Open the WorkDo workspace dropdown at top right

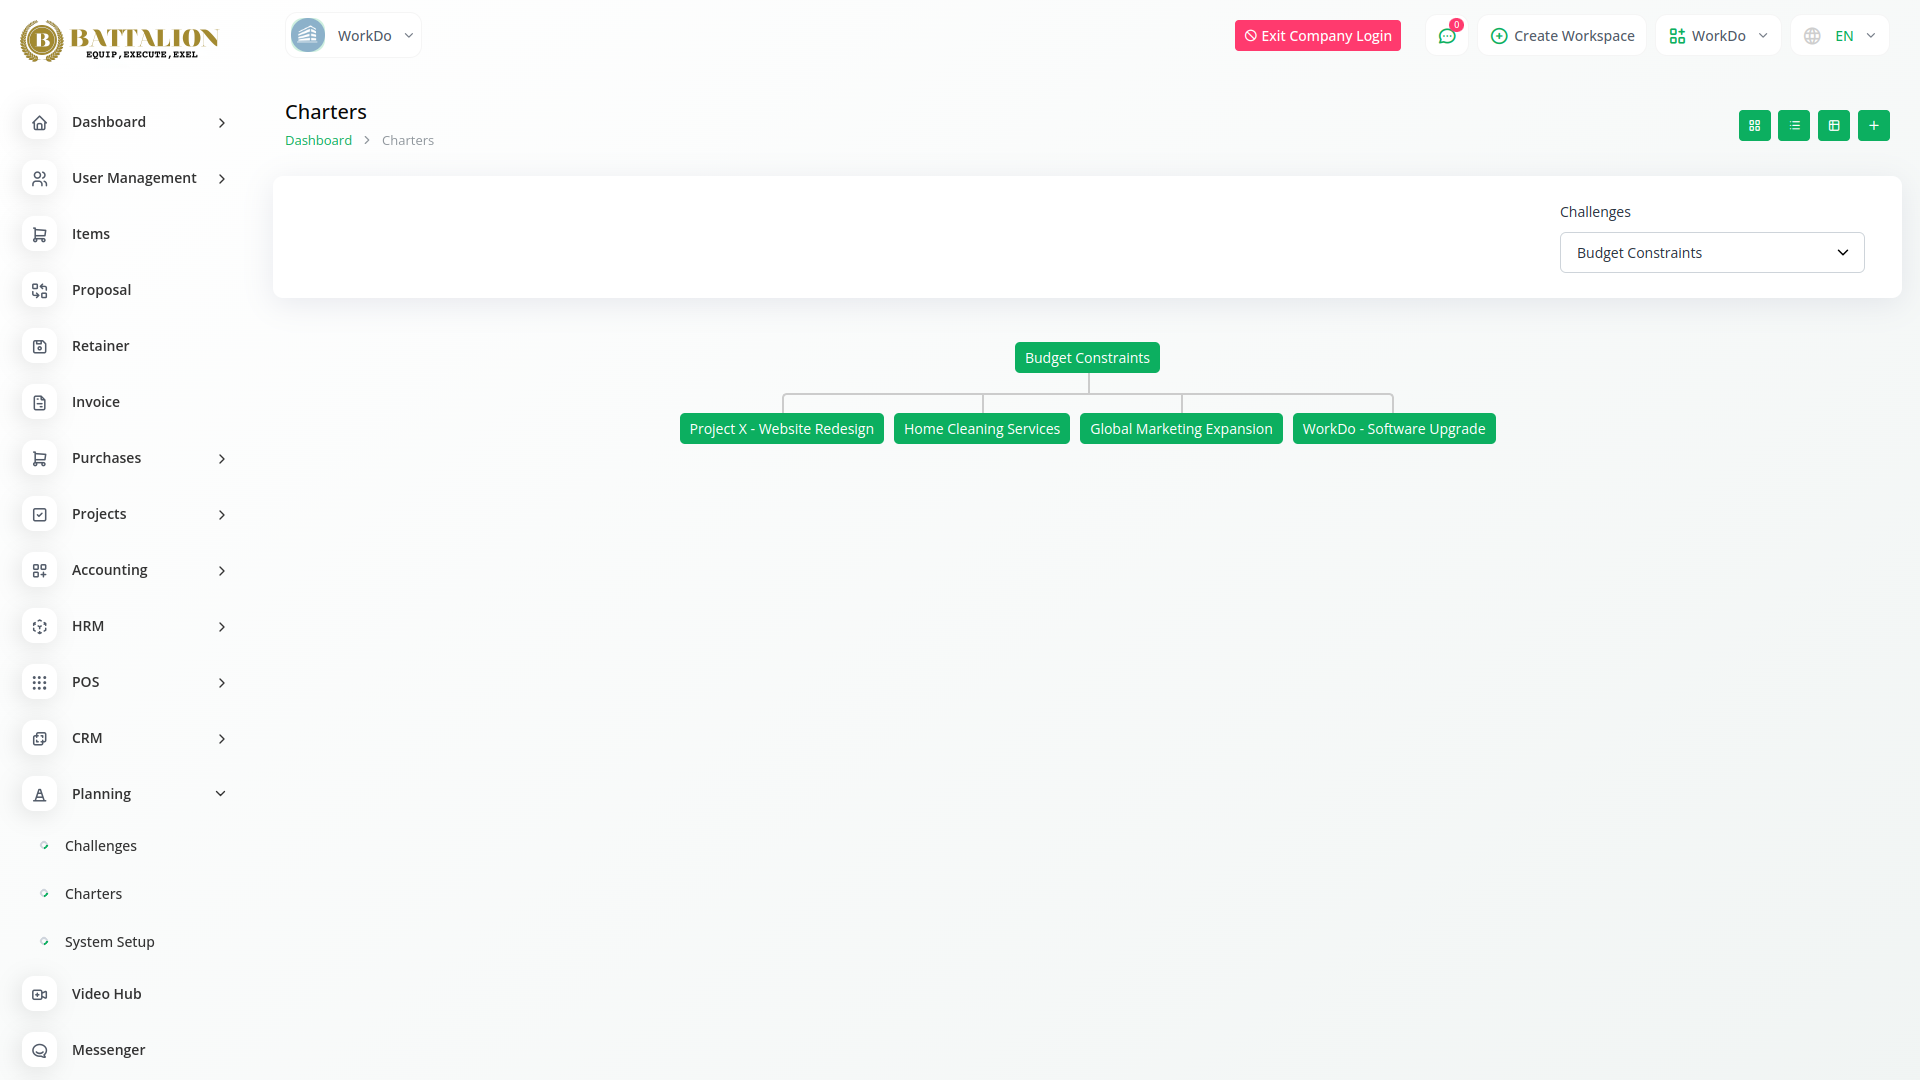[x=1718, y=36]
